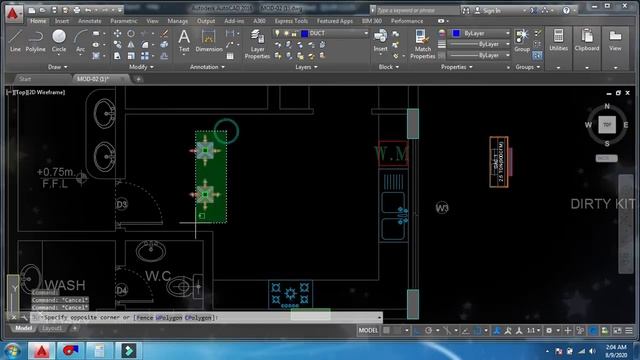Click the Scale tool icon

pyautogui.click(x=131, y=56)
